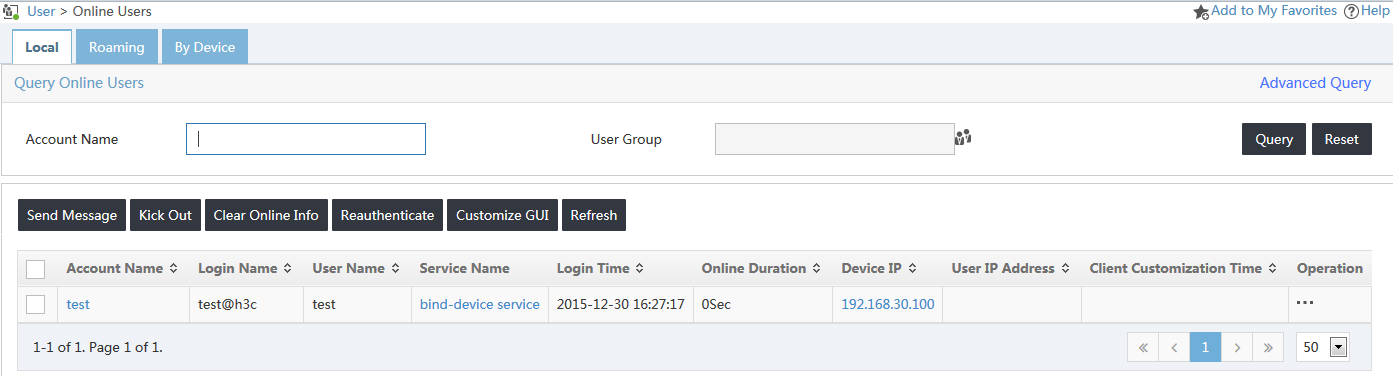This screenshot has width=1393, height=376.
Task: Sort by Account Name column arrows
Action: pos(173,268)
